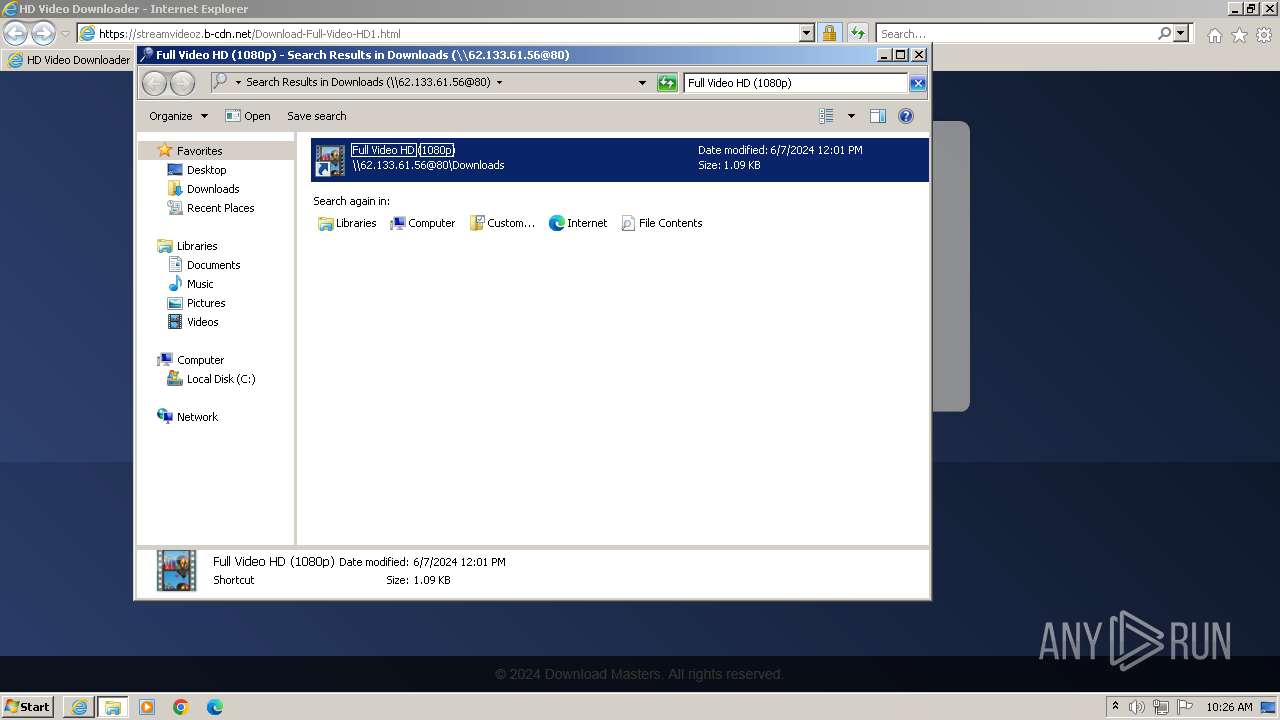Open the Organize menu
Screen dimensions: 1280x720
point(178,116)
